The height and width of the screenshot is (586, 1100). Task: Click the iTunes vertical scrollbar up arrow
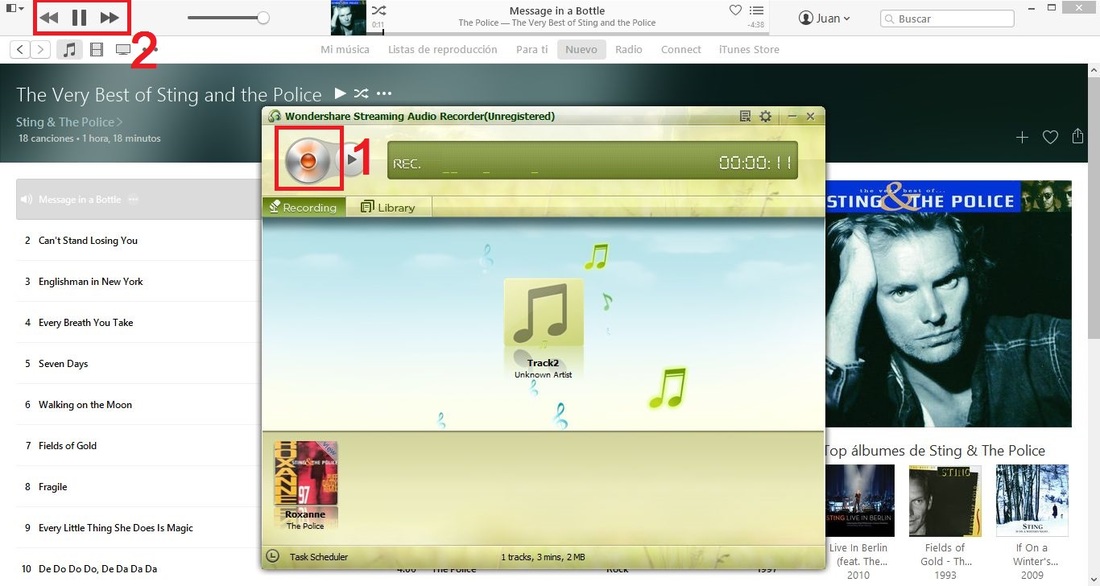tap(1094, 70)
